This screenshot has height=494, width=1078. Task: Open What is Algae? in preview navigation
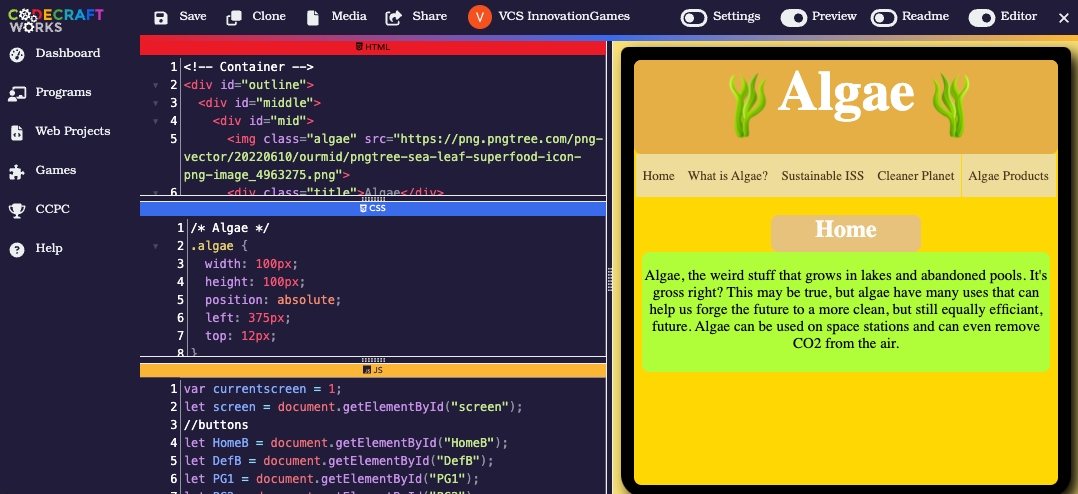click(x=727, y=176)
